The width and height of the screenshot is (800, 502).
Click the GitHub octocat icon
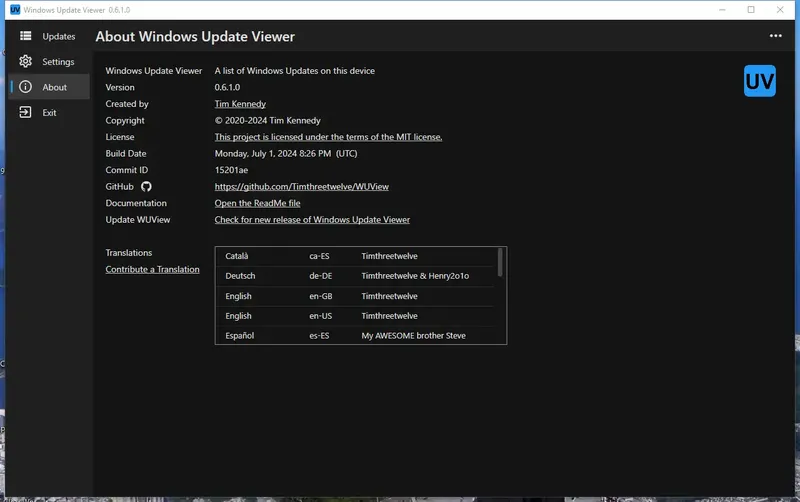click(146, 187)
